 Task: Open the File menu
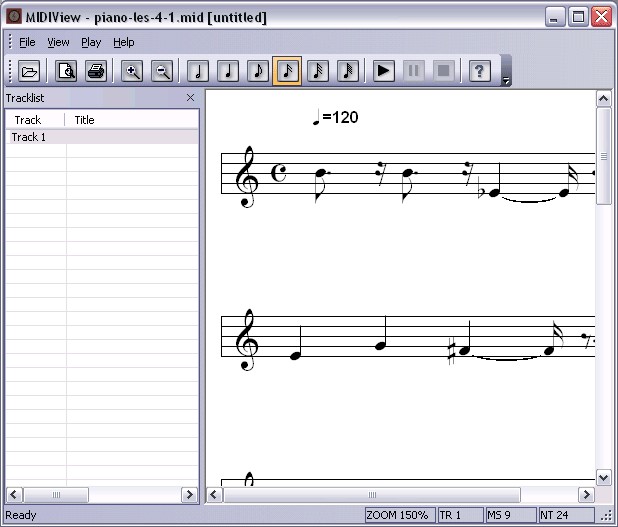[x=27, y=42]
